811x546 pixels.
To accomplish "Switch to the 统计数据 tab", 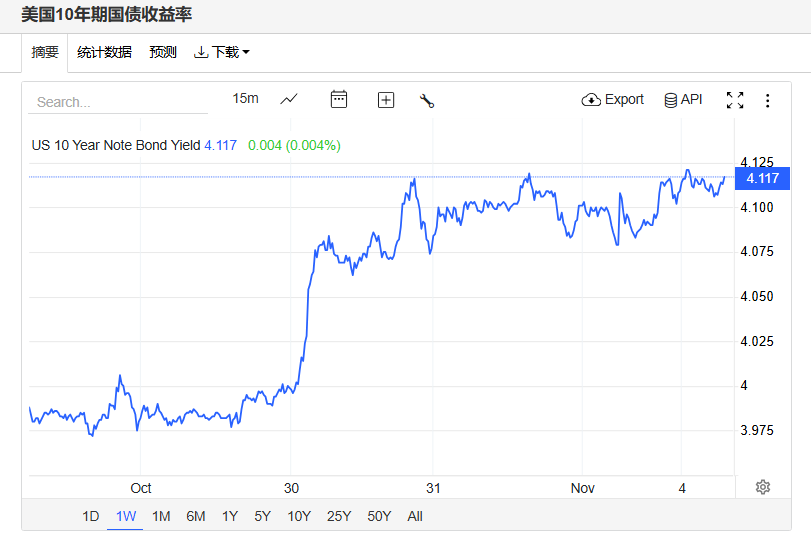I will point(104,52).
